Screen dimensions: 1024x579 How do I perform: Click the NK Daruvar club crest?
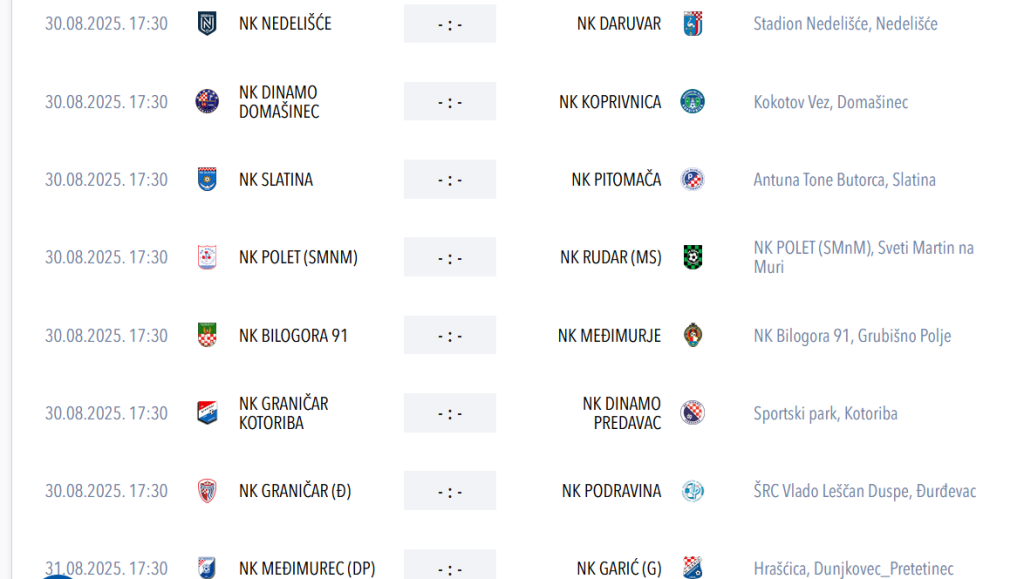(693, 24)
